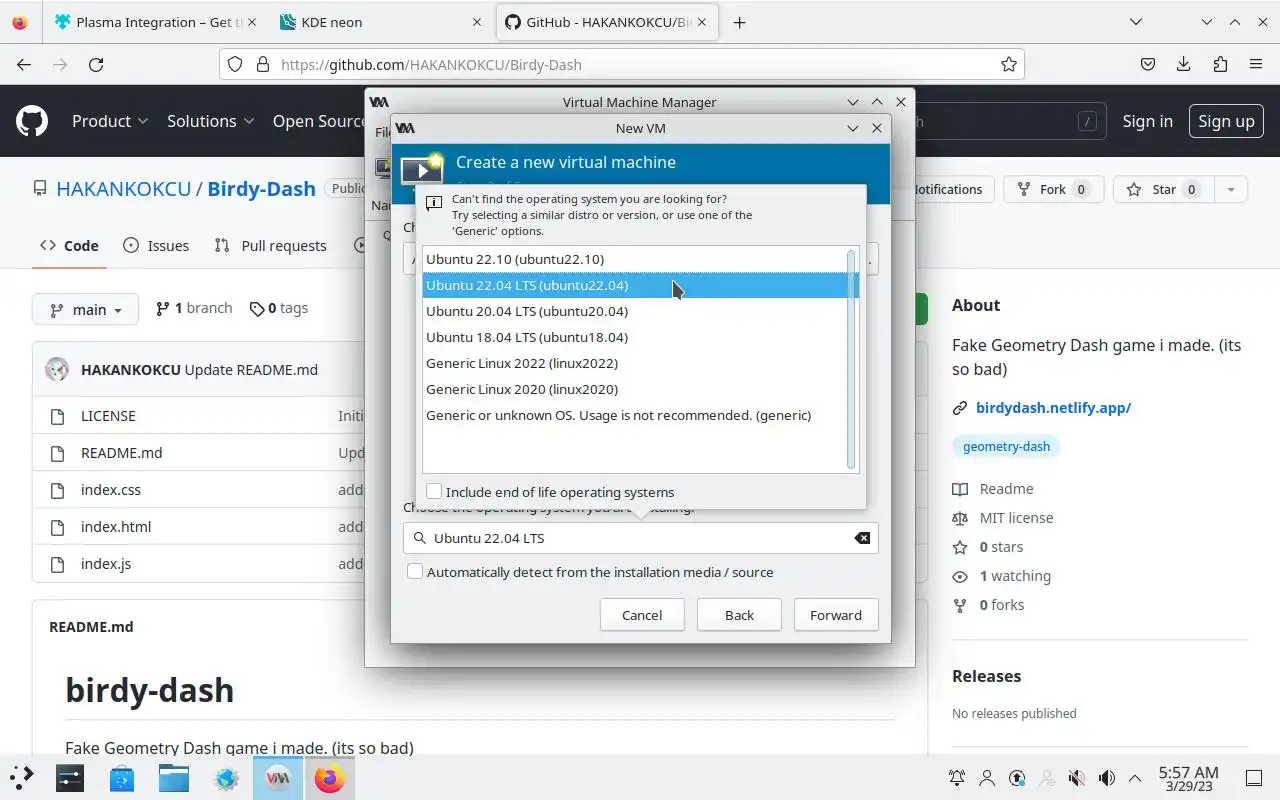The width and height of the screenshot is (1280, 800).
Task: Open updates tray icon
Action: click(1017, 778)
